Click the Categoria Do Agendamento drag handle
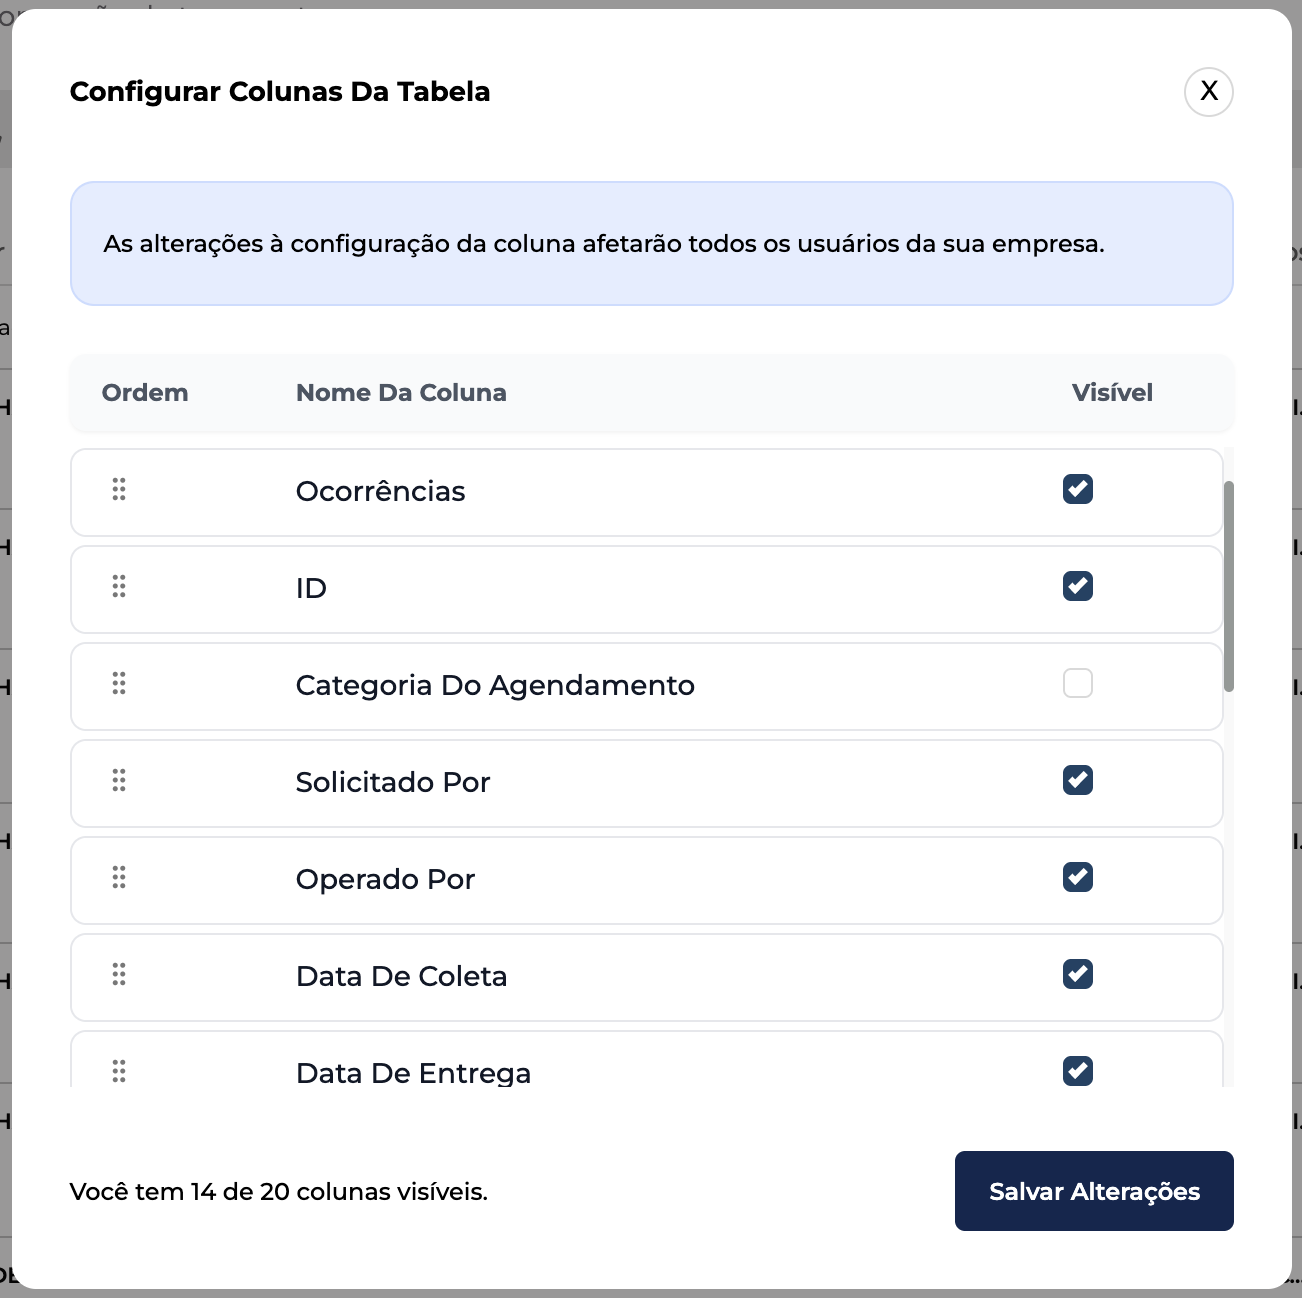Screen dimensions: 1302x1298 [x=119, y=683]
